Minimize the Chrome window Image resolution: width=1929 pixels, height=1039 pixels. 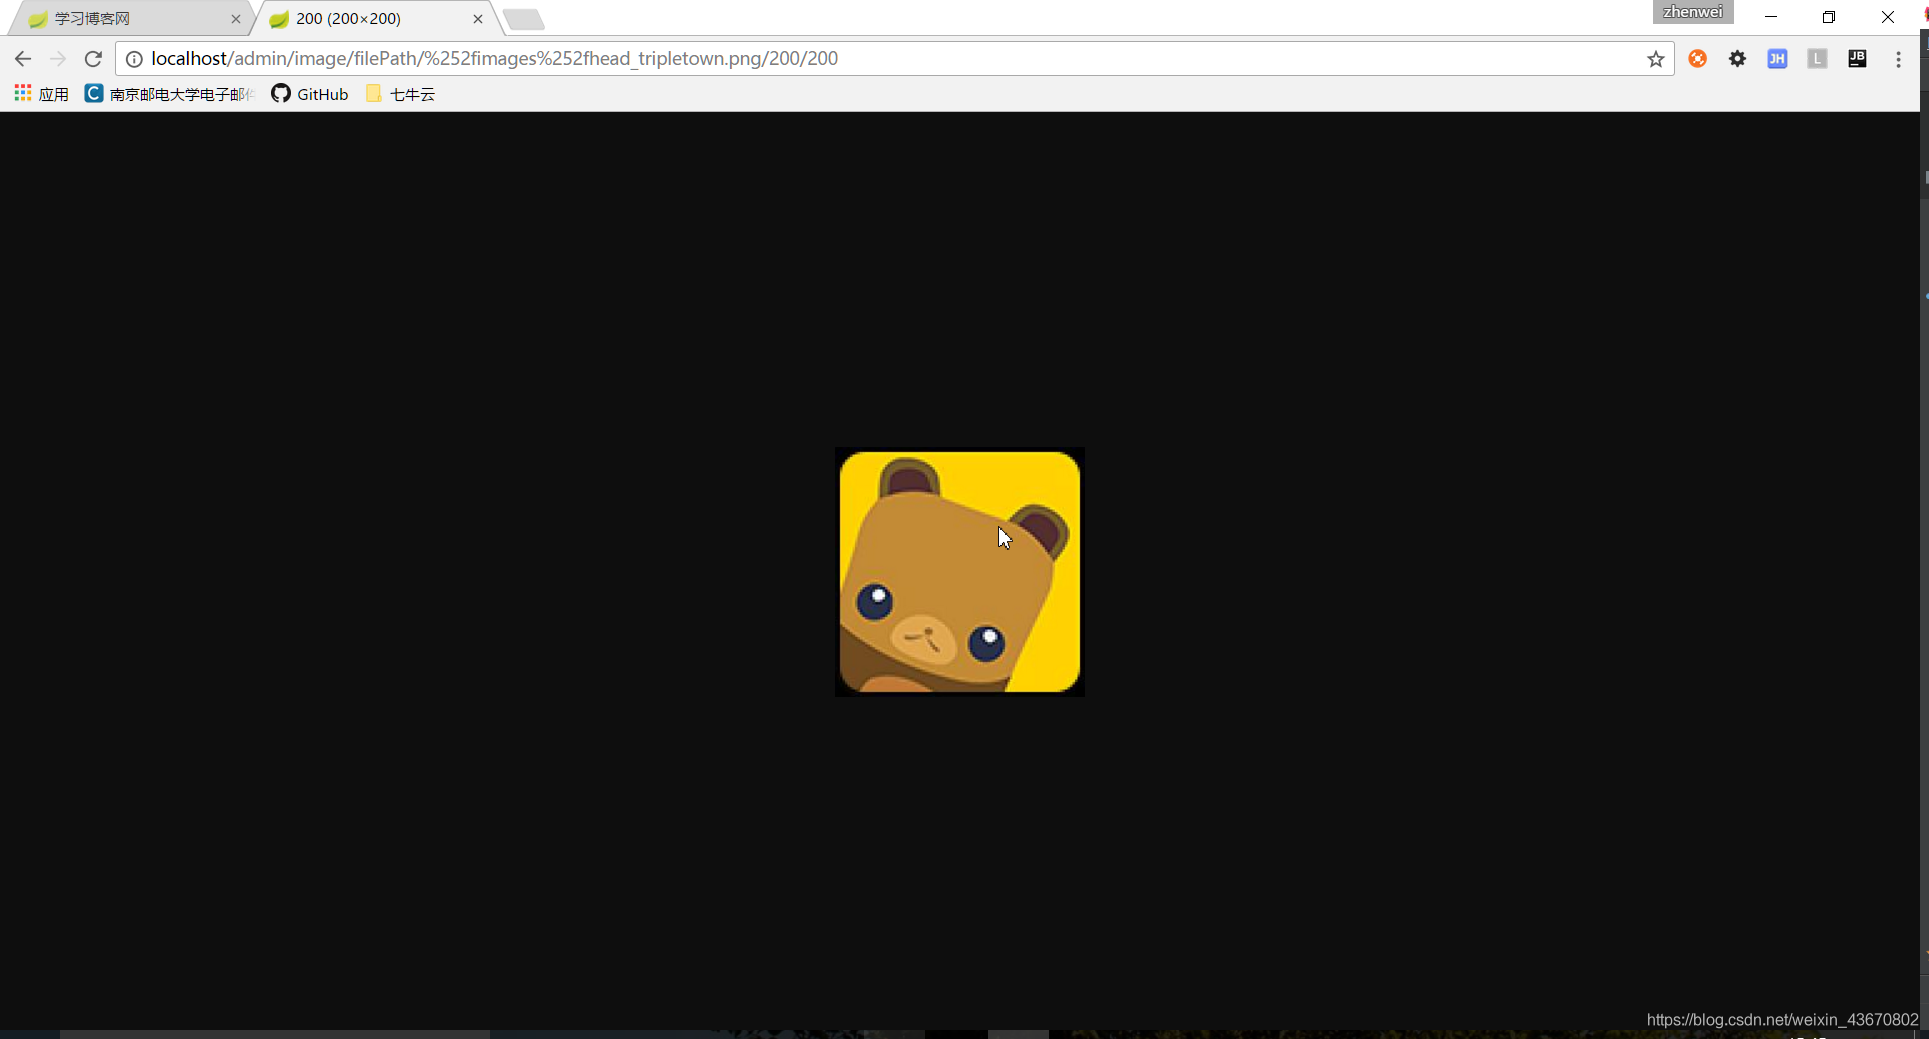click(x=1771, y=17)
